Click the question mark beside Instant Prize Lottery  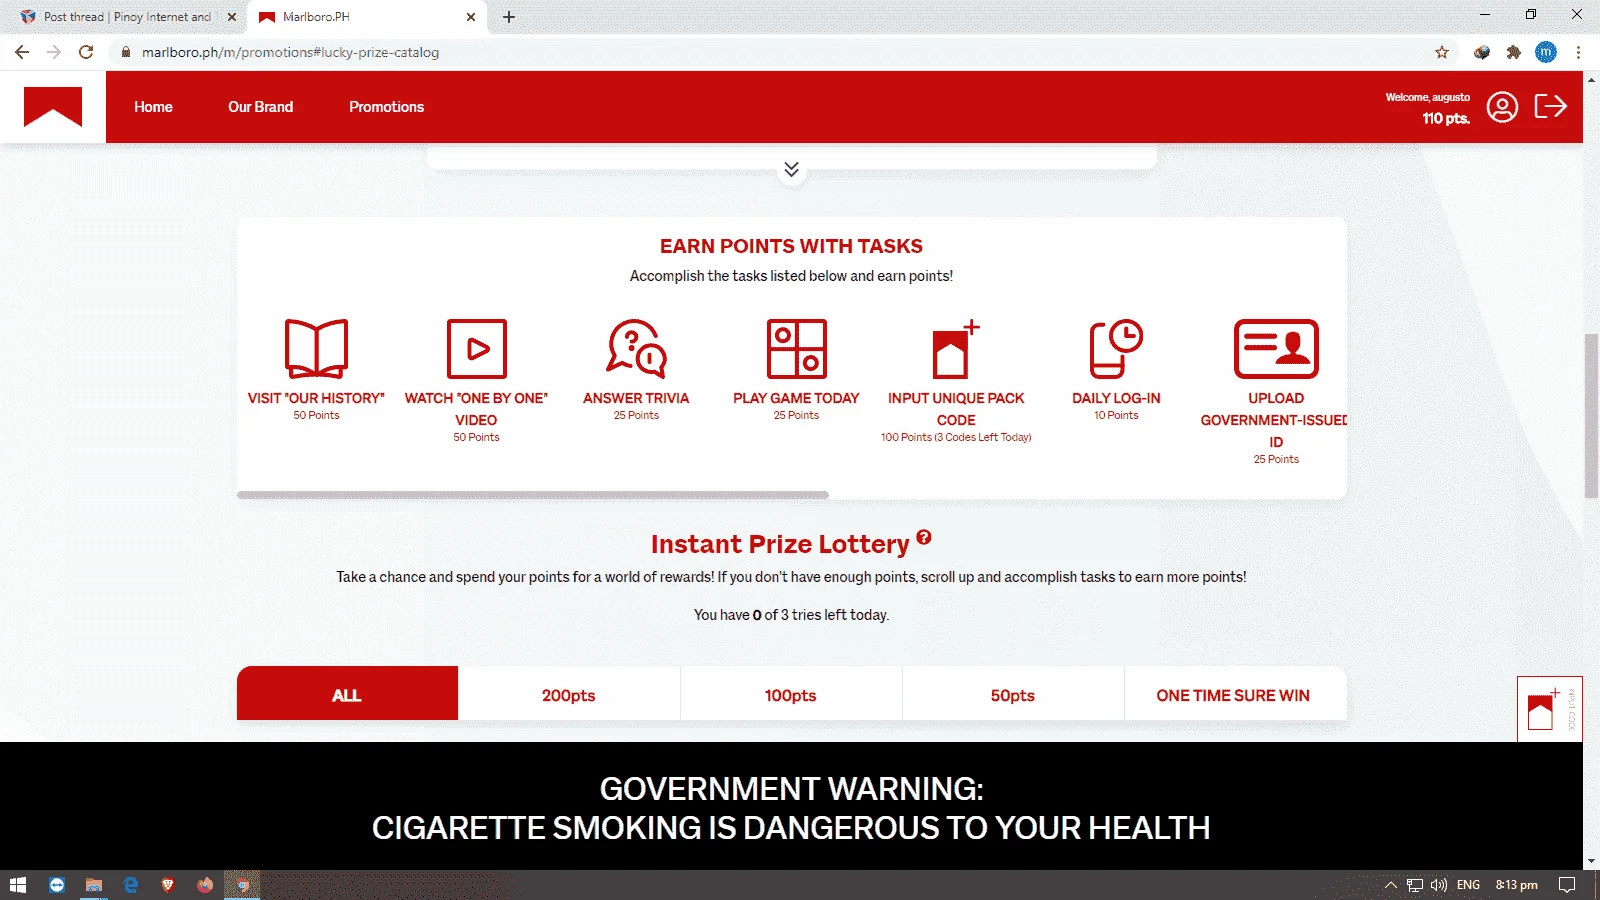coord(924,537)
